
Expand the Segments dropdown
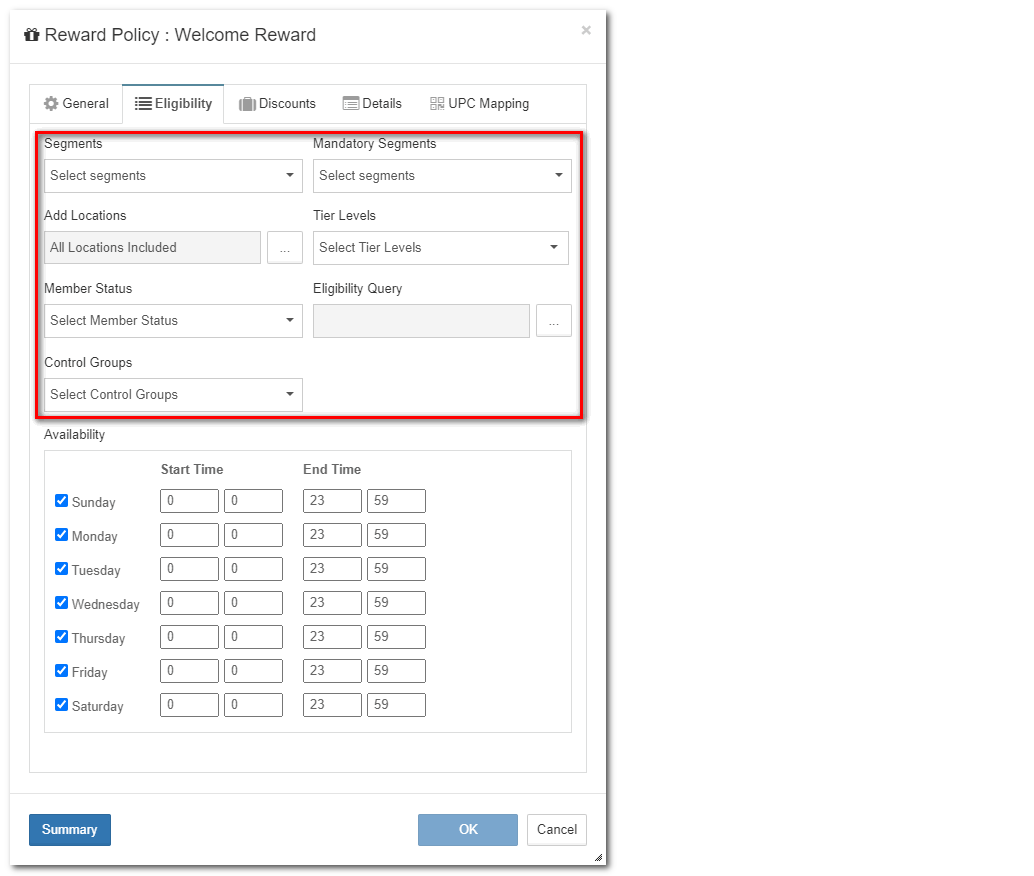[173, 176]
